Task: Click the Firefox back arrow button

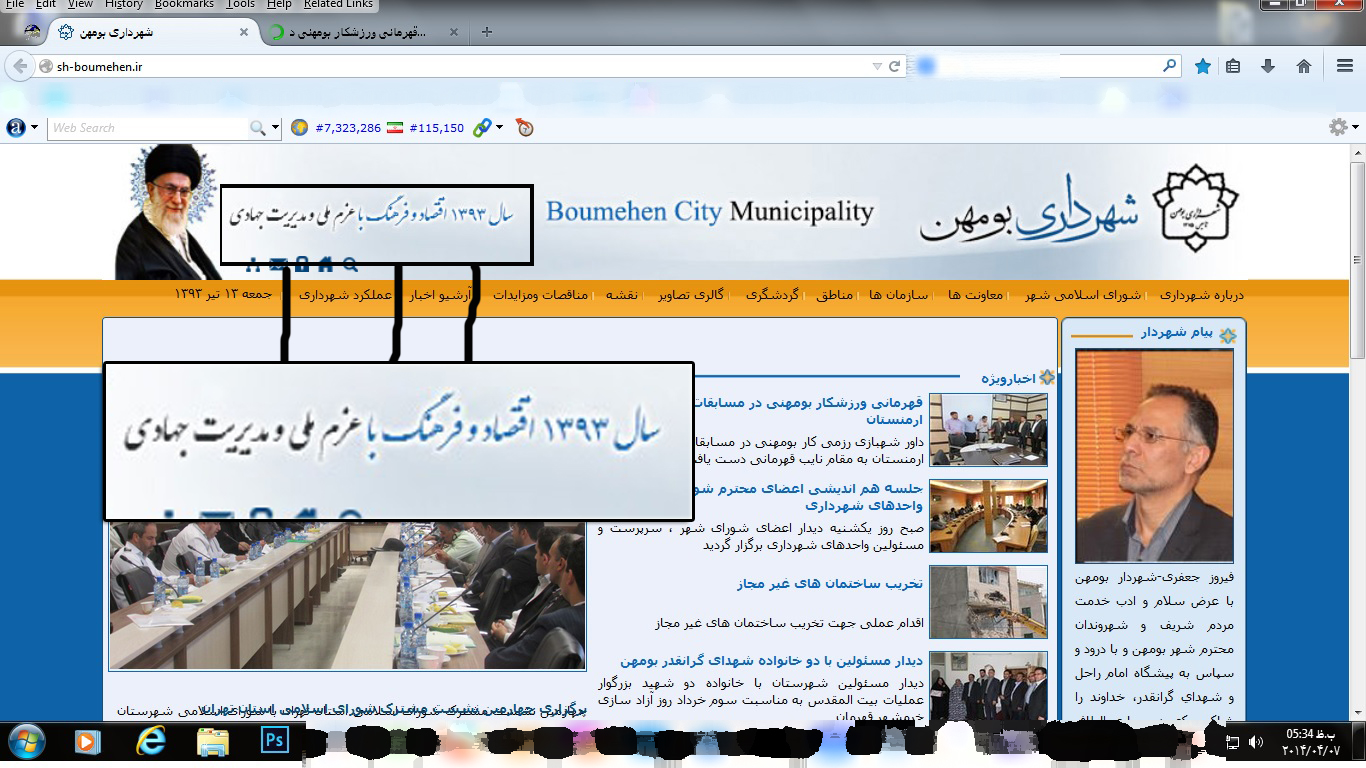Action: (x=19, y=67)
